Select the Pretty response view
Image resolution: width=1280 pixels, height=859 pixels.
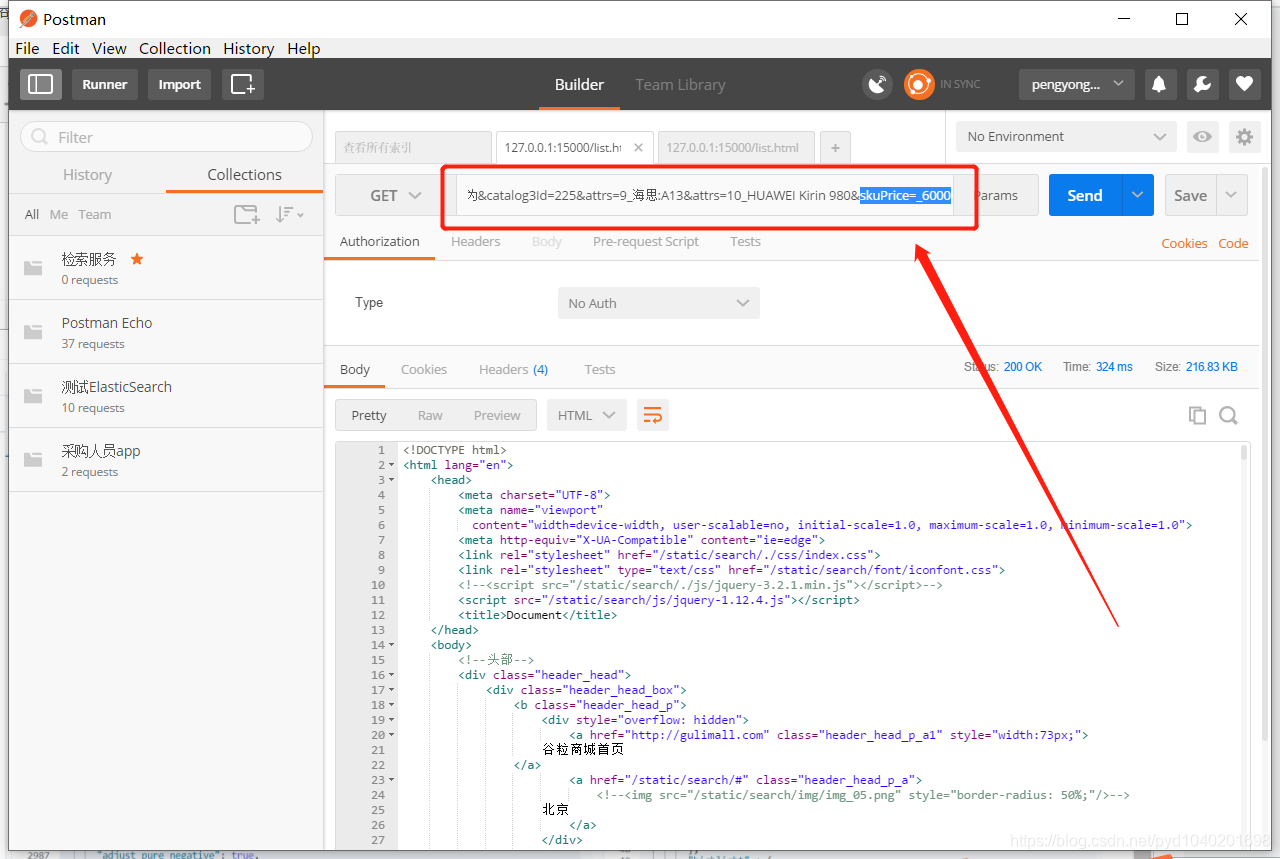[x=369, y=415]
